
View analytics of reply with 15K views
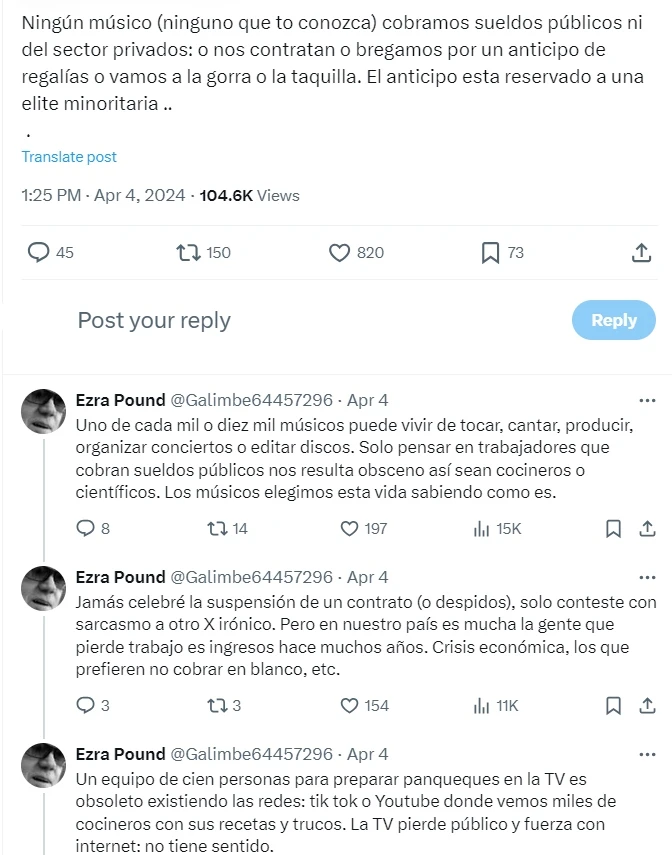pos(484,528)
